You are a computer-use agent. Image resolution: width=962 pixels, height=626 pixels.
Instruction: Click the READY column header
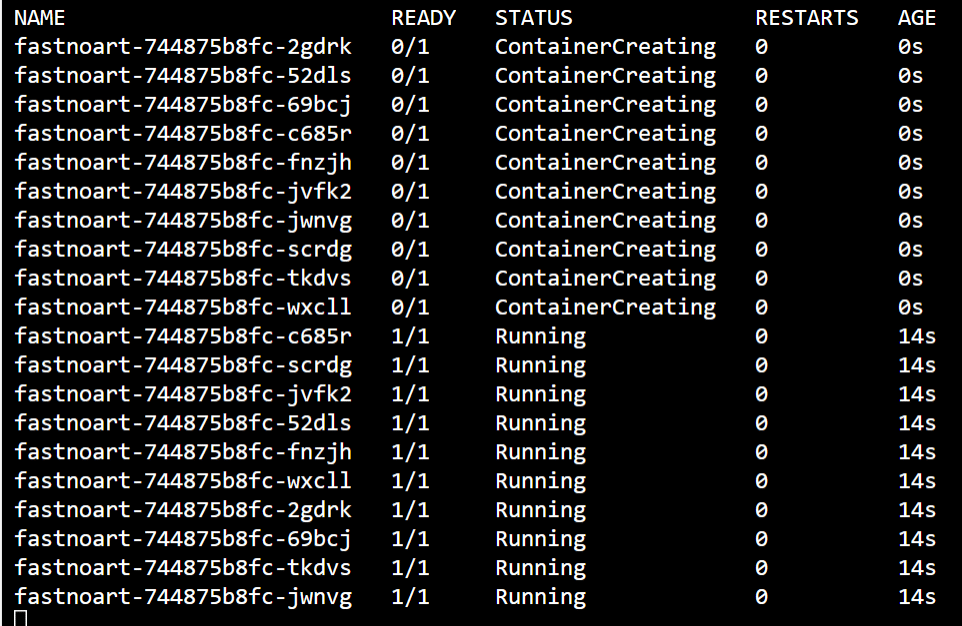(423, 18)
